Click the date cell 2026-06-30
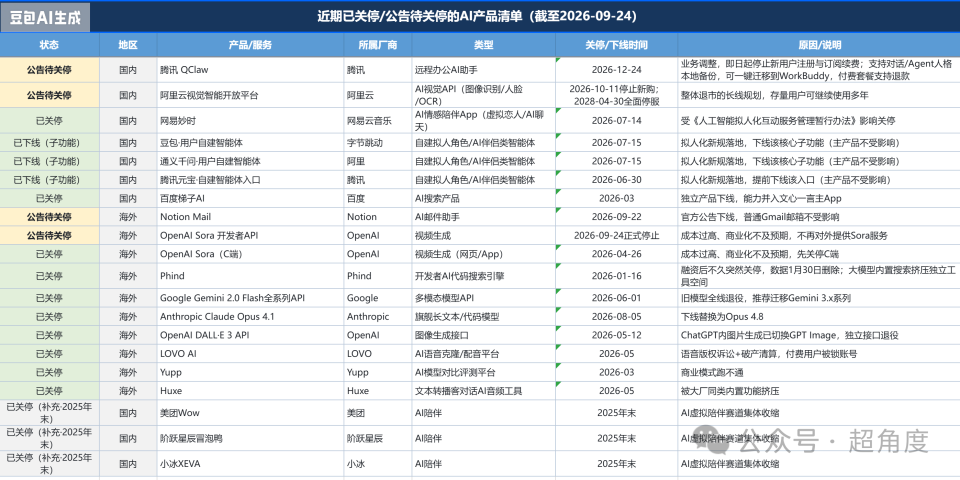960x480 pixels. click(x=617, y=180)
